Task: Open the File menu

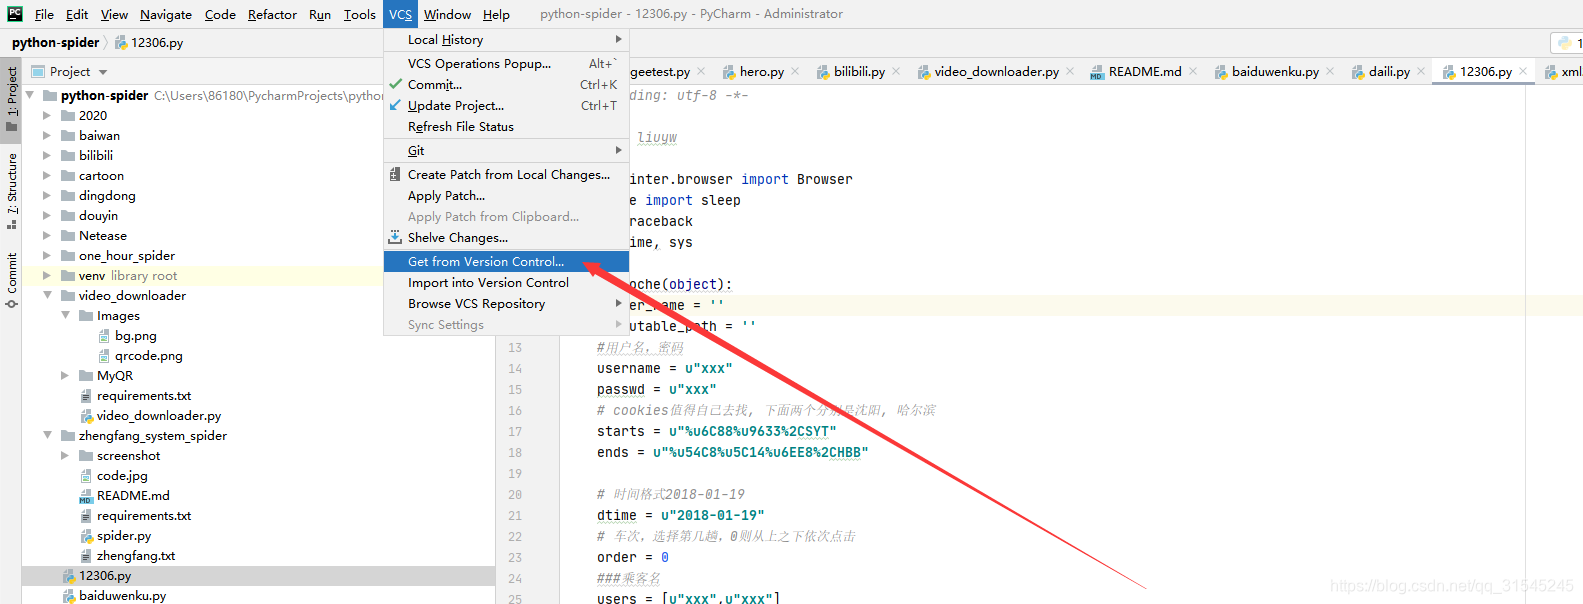Action: click(44, 14)
